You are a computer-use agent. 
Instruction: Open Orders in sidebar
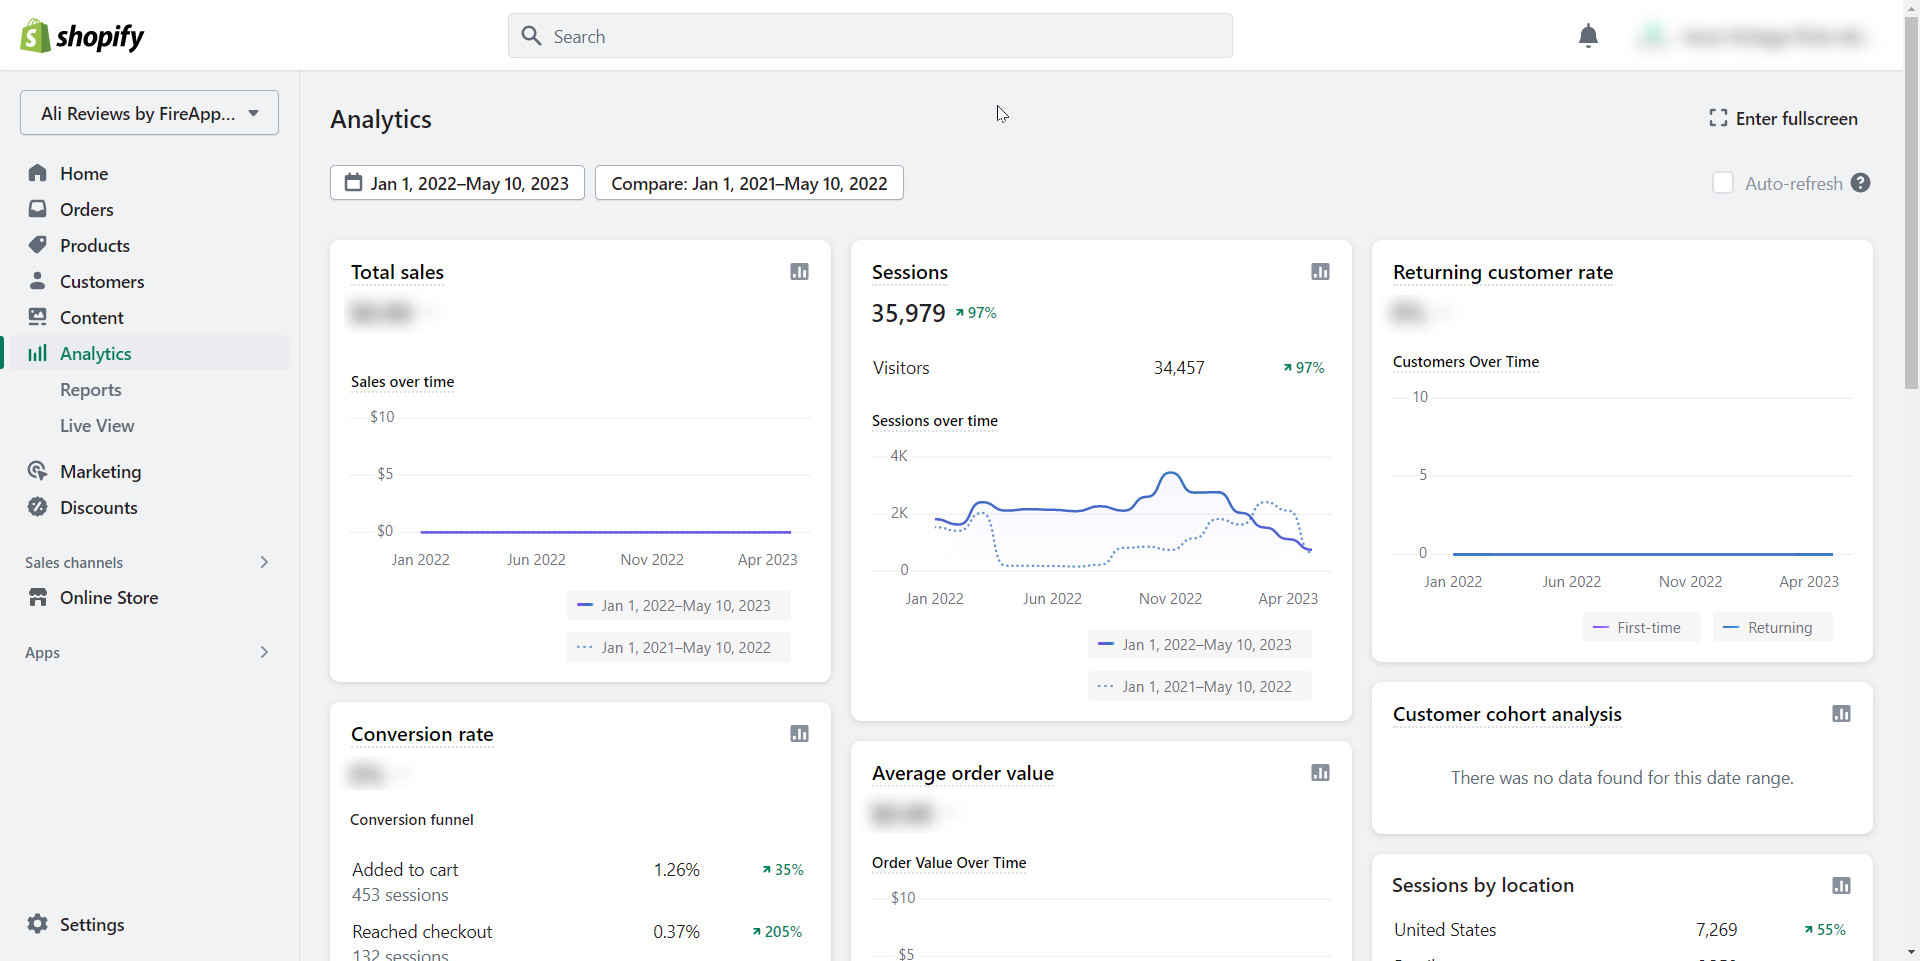click(86, 209)
